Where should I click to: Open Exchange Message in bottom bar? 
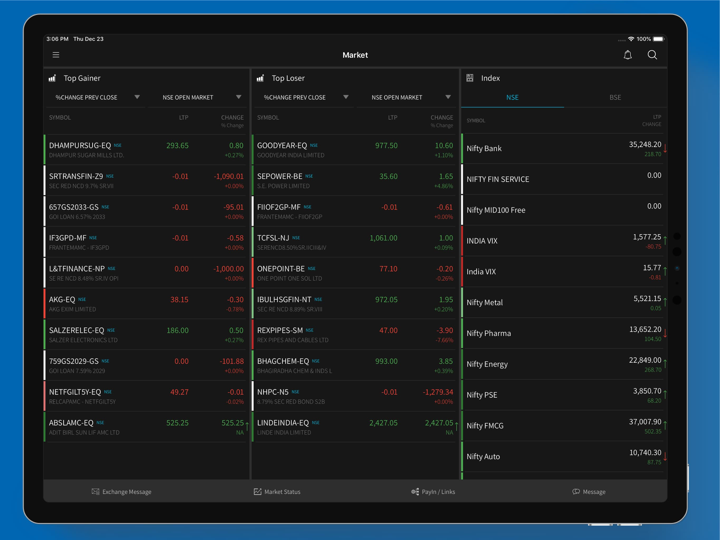click(x=121, y=492)
